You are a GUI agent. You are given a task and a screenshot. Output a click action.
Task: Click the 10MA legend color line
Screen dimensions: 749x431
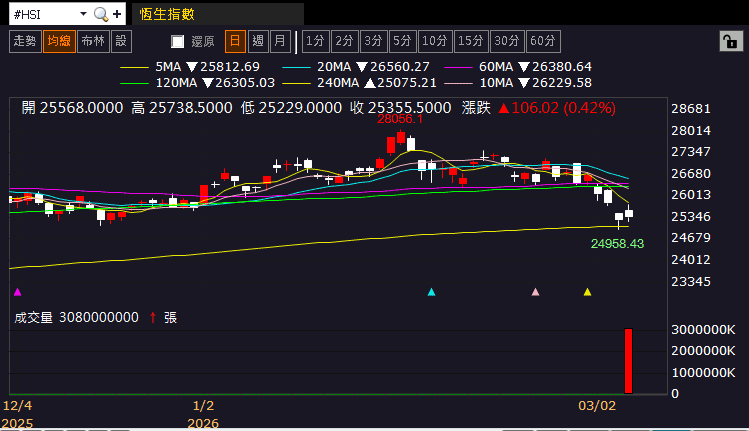(459, 84)
